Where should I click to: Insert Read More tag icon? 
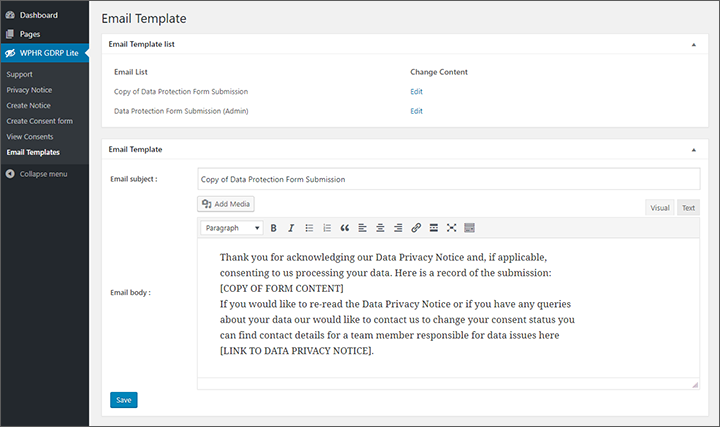point(434,228)
